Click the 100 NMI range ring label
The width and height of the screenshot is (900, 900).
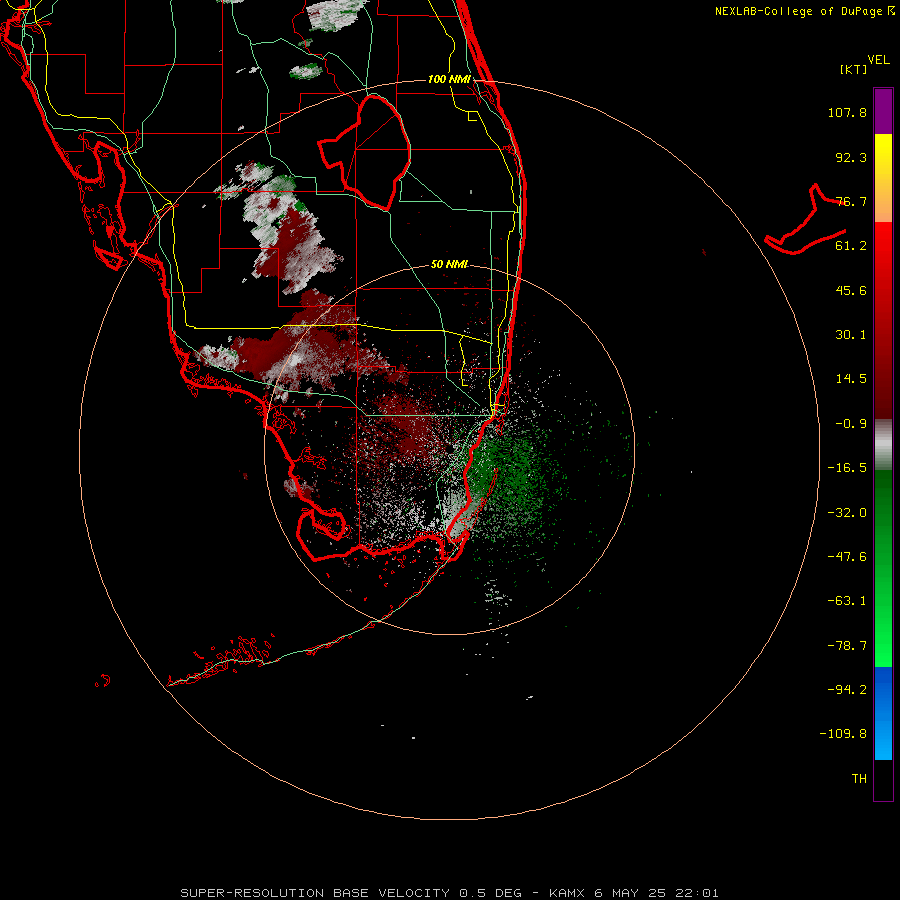tap(449, 79)
